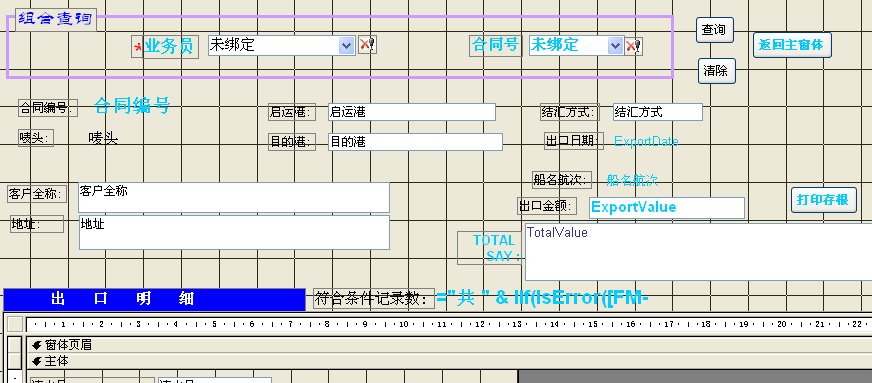Select the 启运港 text field

(x=412, y=112)
